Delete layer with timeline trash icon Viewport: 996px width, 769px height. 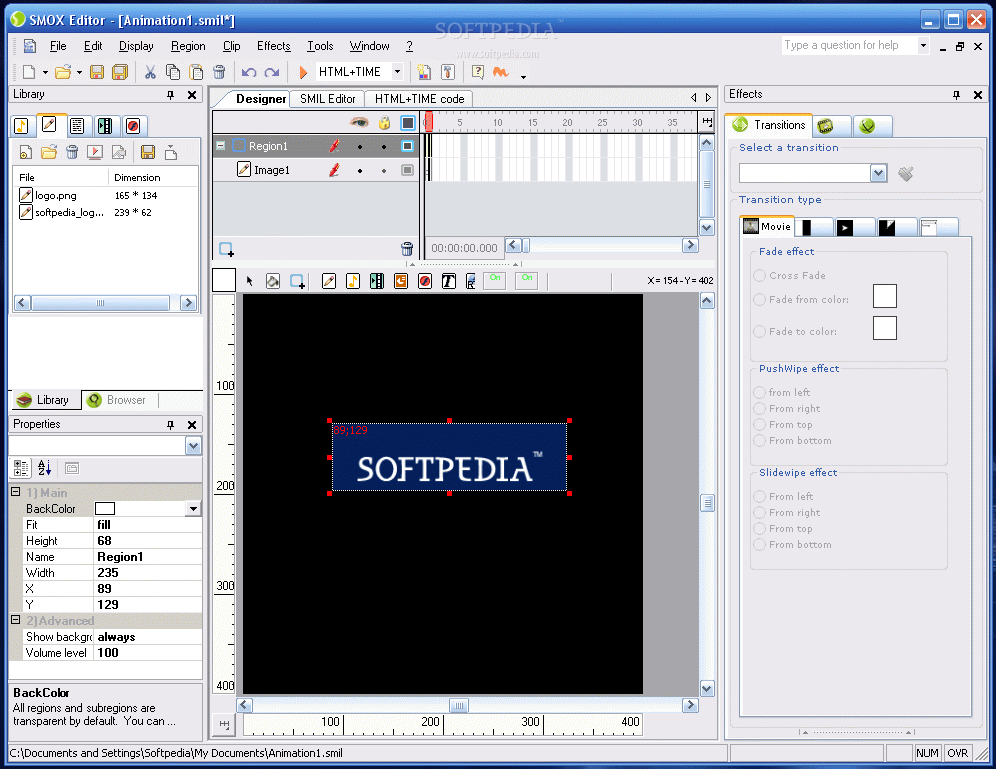click(x=407, y=249)
